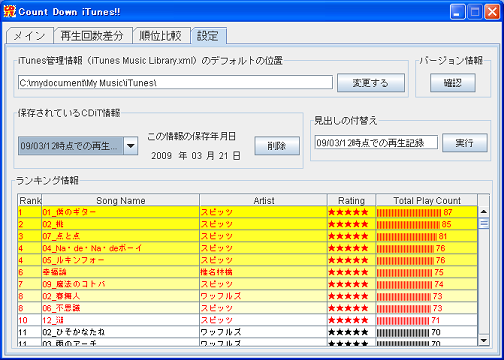Sort by Song Name column header
The image size is (504, 360).
(x=120, y=200)
